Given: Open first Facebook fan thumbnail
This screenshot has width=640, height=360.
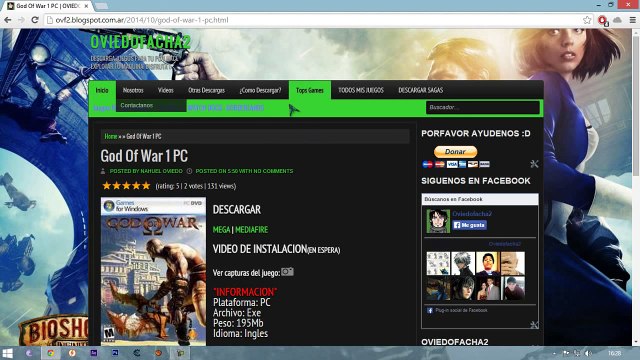Looking at the screenshot, I should [438, 263].
